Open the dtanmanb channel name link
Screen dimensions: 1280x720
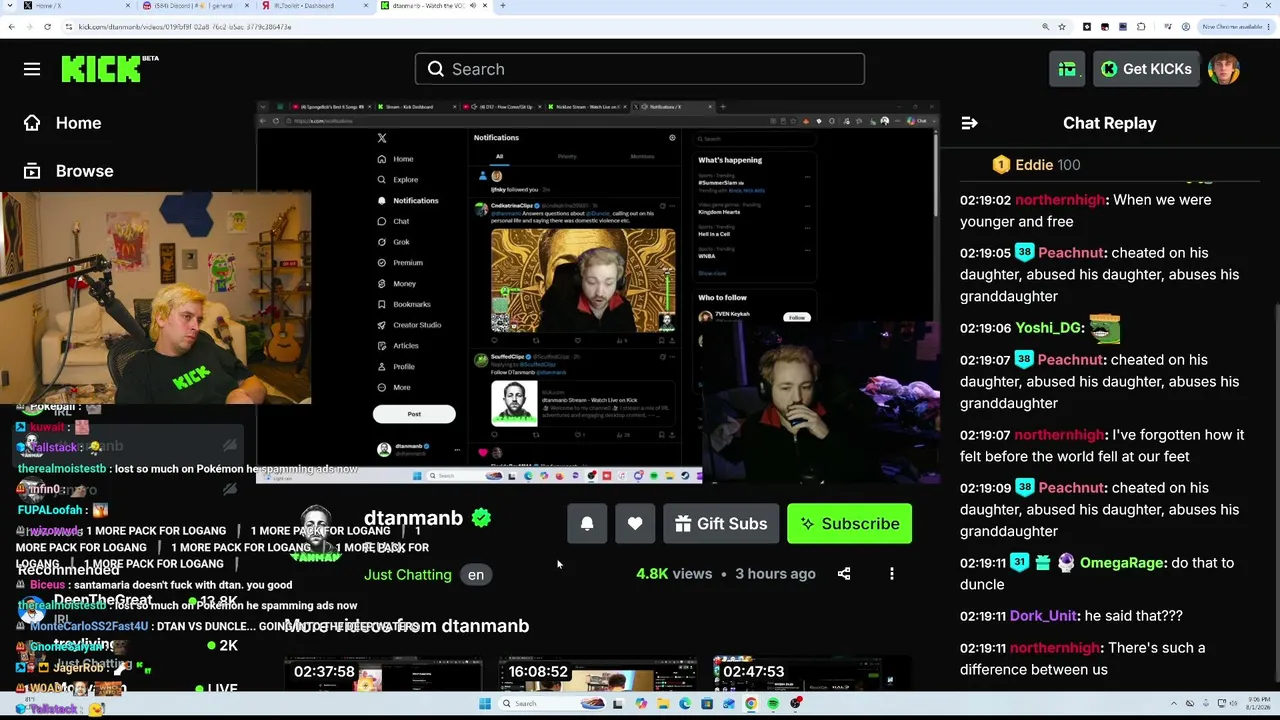pyautogui.click(x=413, y=518)
